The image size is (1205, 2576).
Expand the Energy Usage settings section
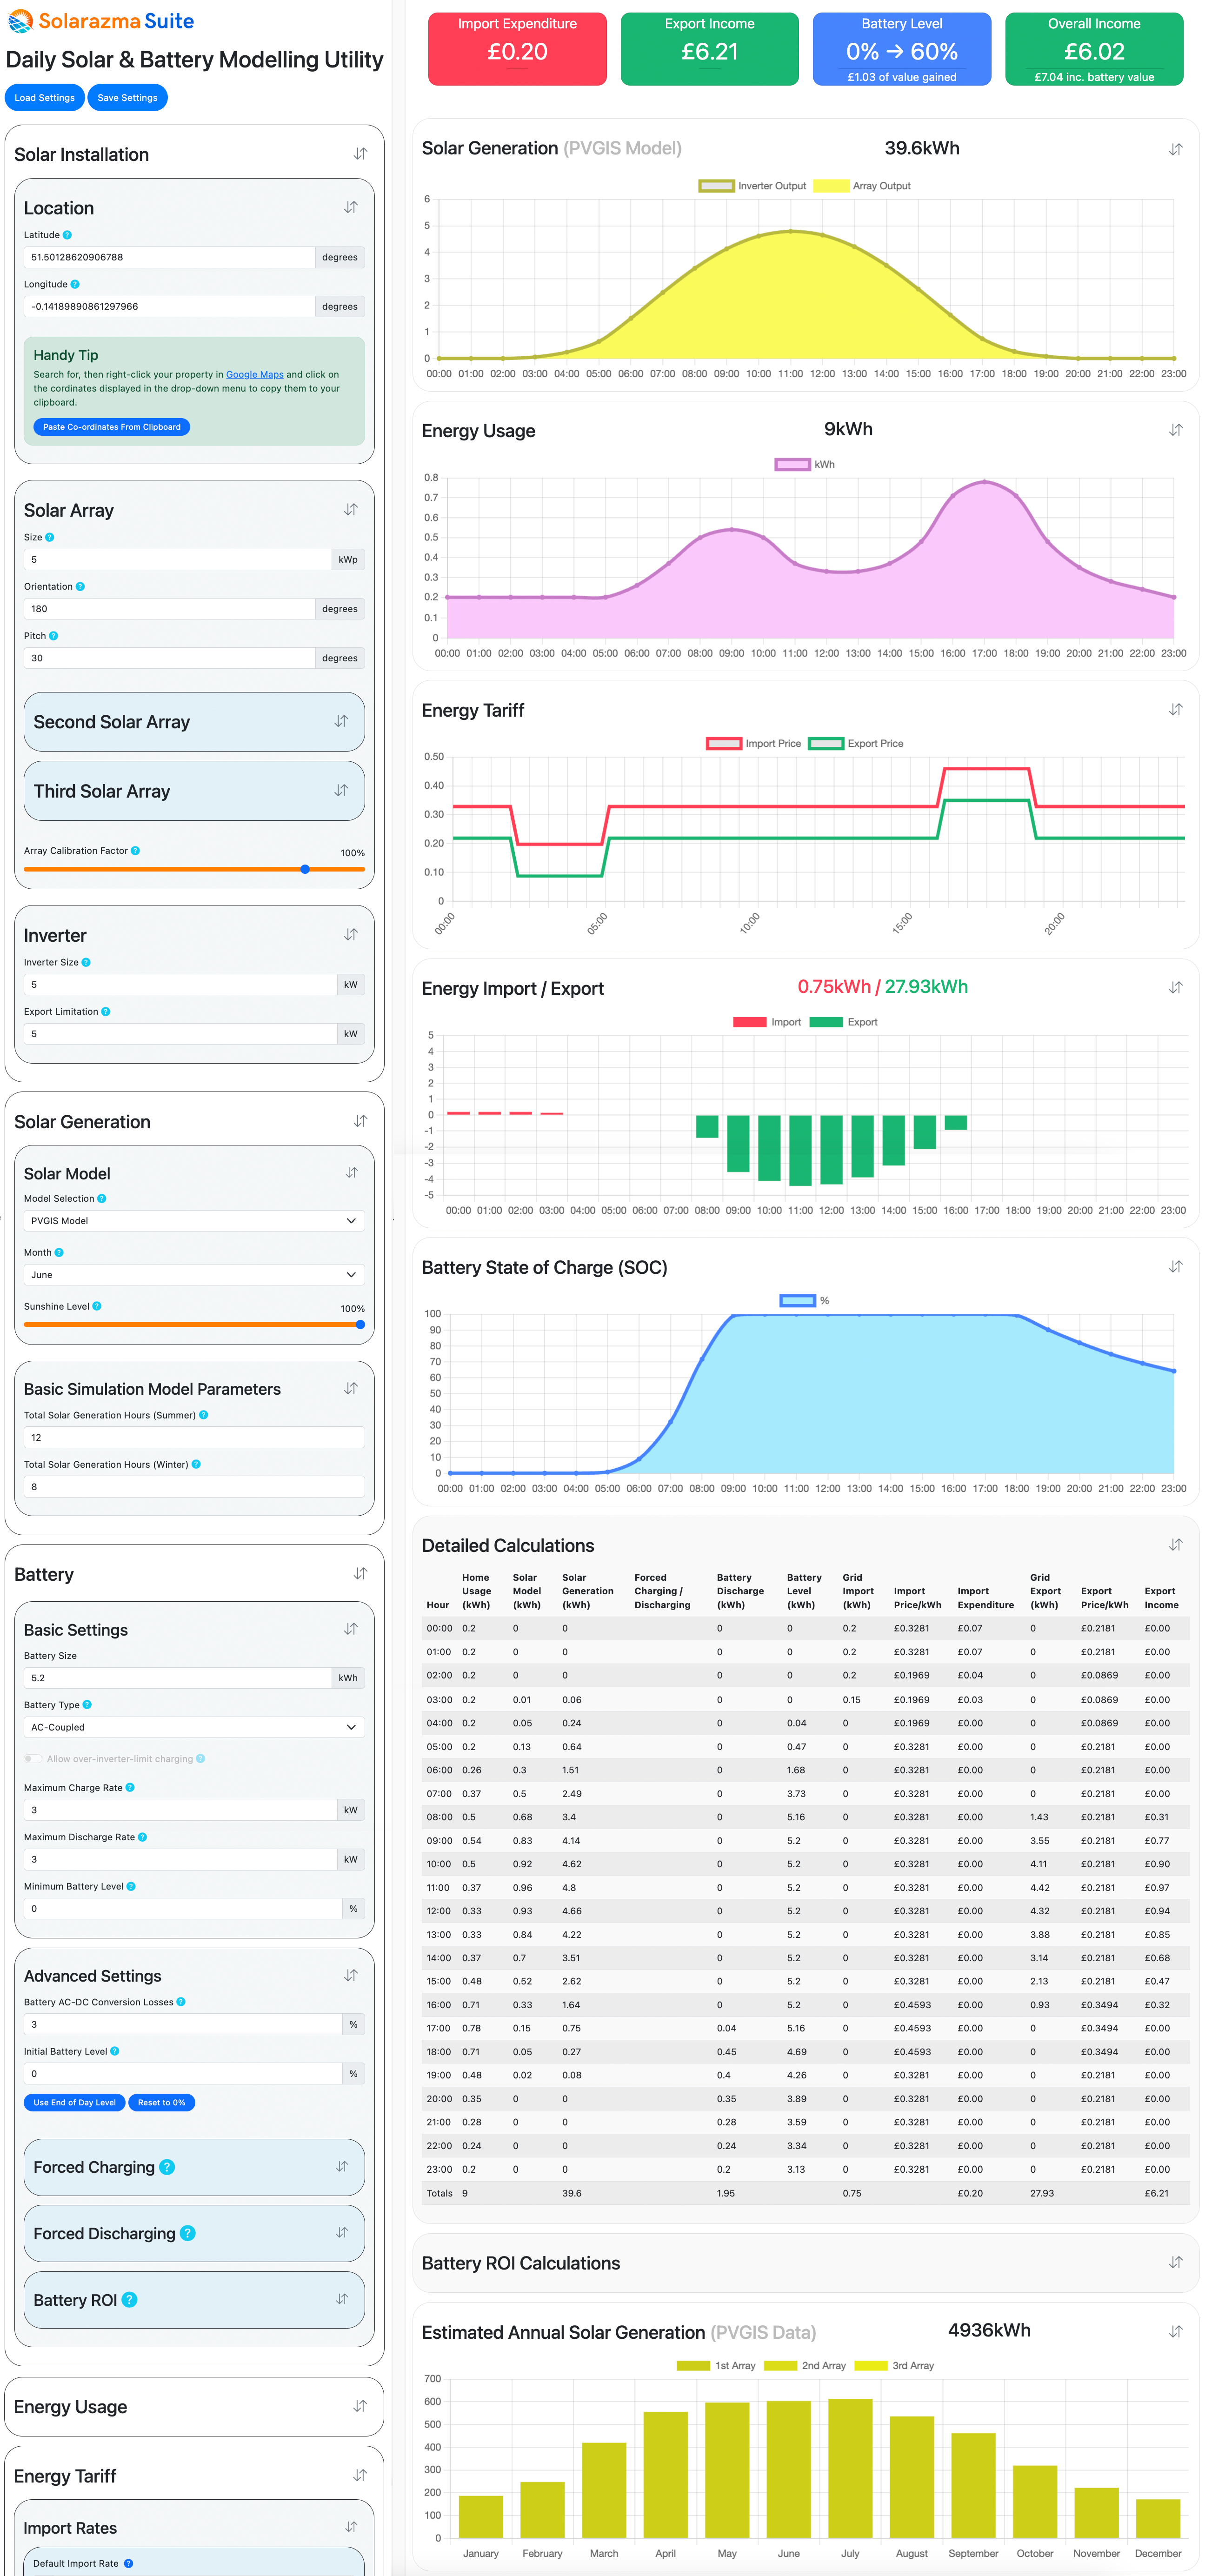point(360,2406)
